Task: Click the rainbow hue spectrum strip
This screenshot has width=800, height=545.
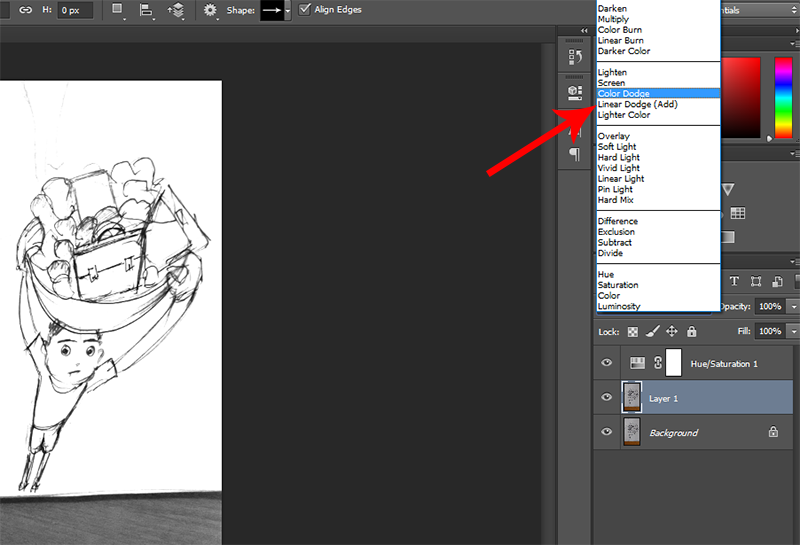Action: click(783, 97)
